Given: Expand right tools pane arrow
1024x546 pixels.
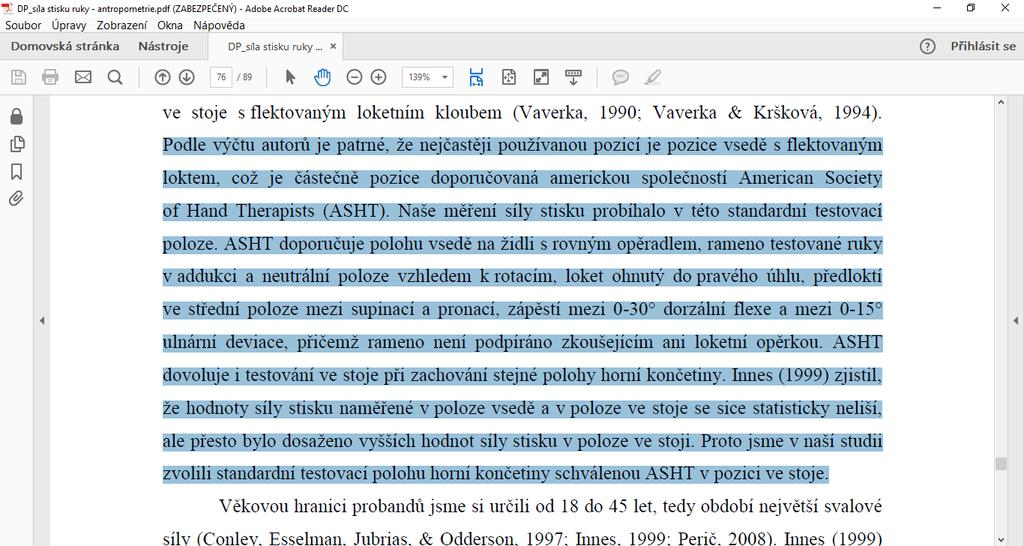Looking at the screenshot, I should click(1016, 321).
